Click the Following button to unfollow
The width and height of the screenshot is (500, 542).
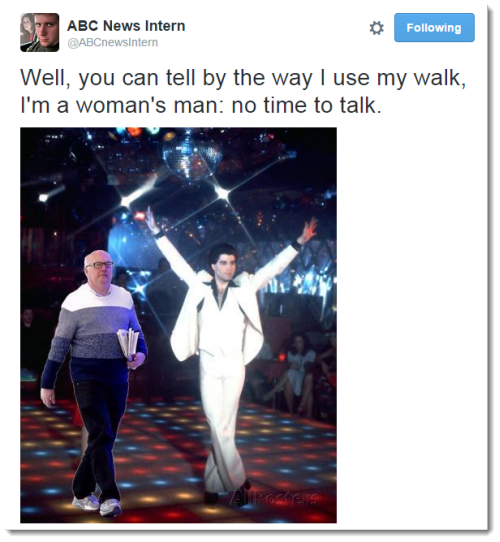(x=434, y=28)
